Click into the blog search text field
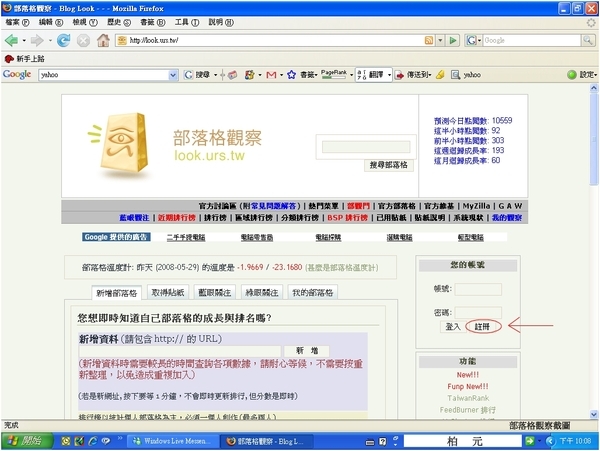 tap(366, 147)
